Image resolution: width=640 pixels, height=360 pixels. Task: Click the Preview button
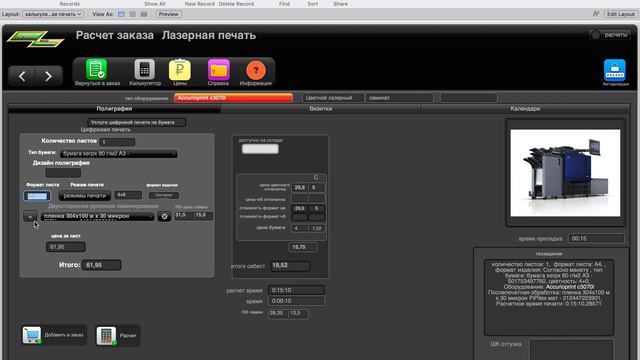pyautogui.click(x=169, y=14)
